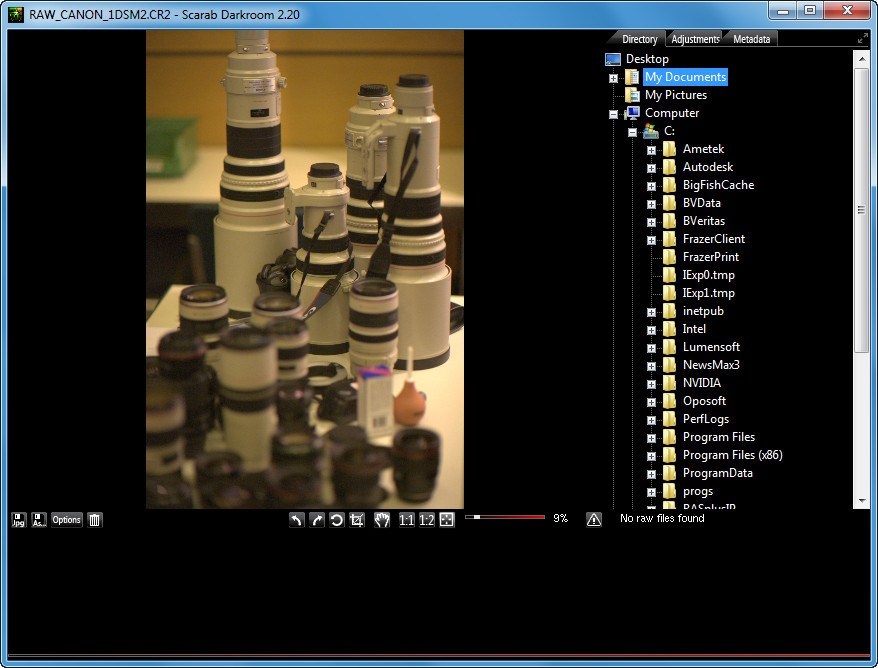The image size is (878, 668).
Task: Click the Save As icon in bottom toolbar
Action: [x=39, y=519]
